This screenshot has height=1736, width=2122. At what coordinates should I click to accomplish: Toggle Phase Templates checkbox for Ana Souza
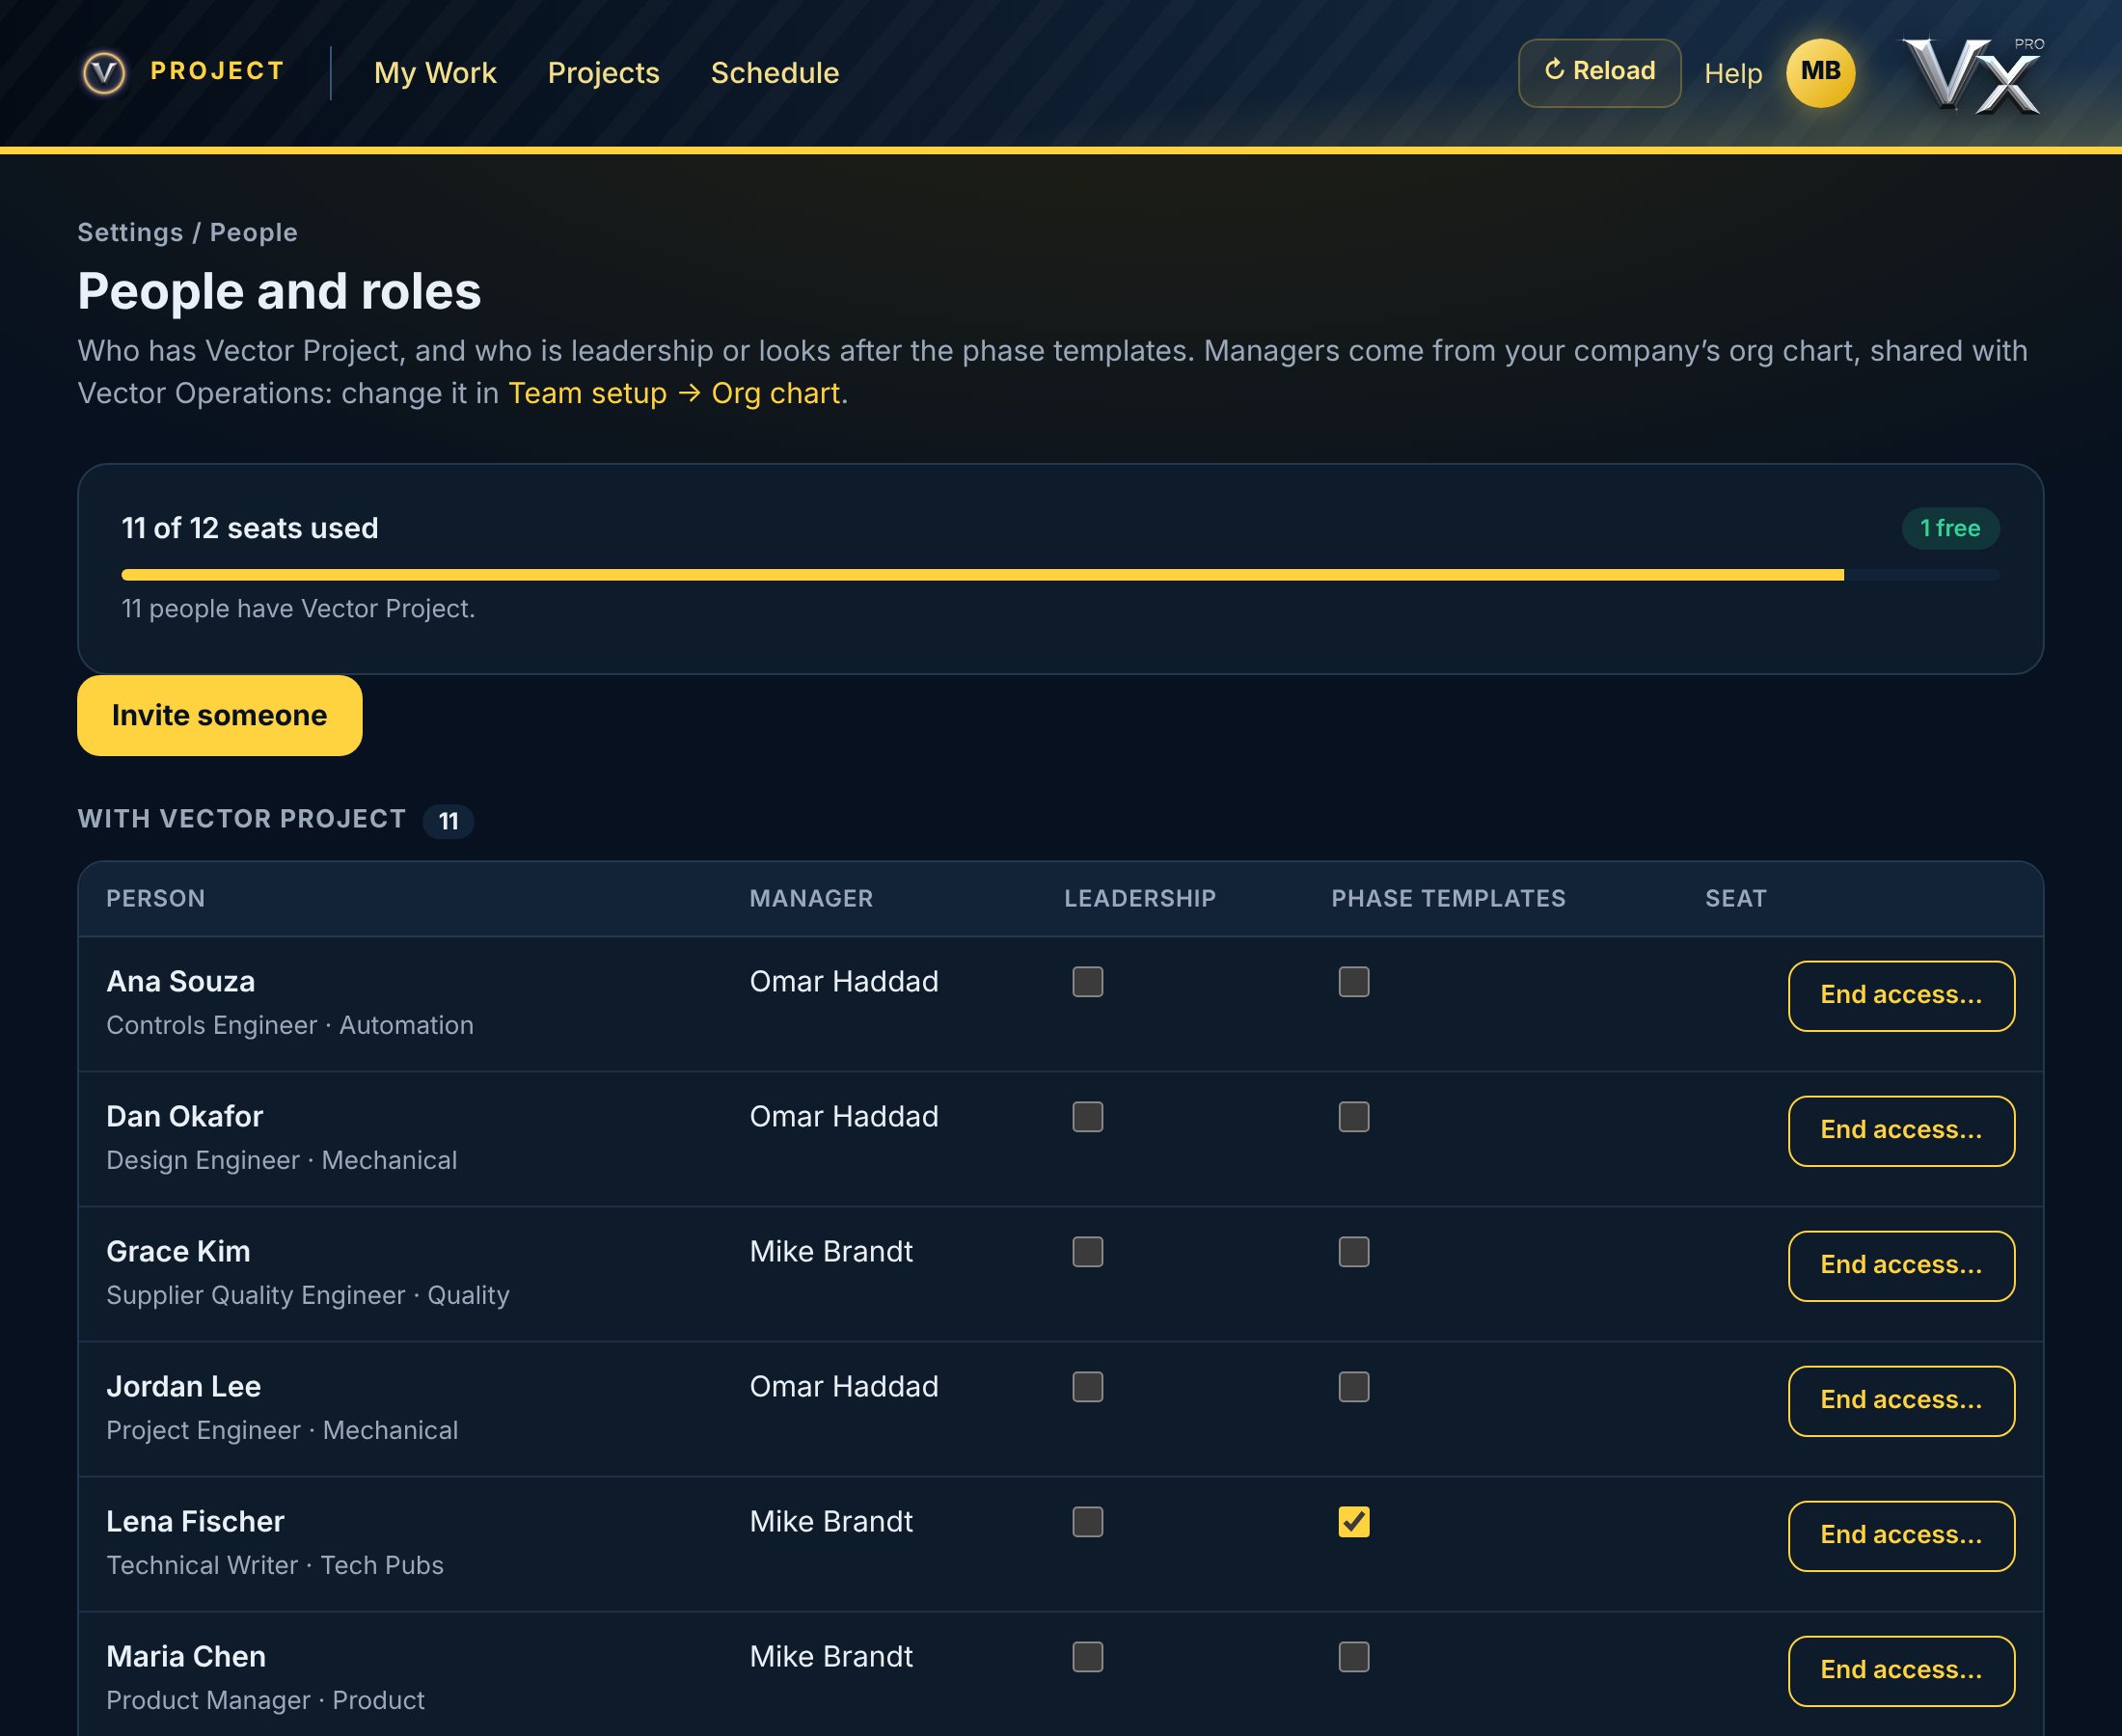[x=1353, y=981]
